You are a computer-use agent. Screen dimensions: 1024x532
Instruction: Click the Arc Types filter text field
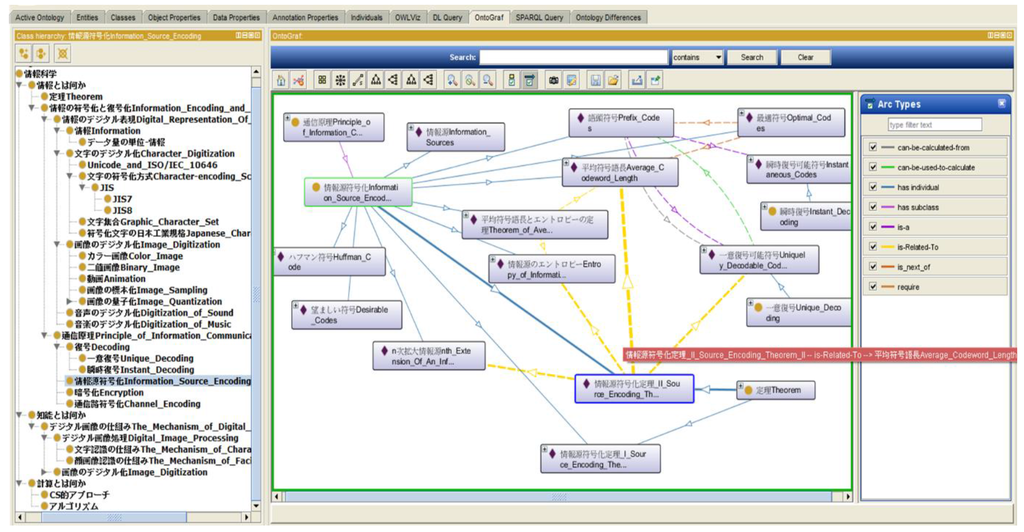coord(934,125)
